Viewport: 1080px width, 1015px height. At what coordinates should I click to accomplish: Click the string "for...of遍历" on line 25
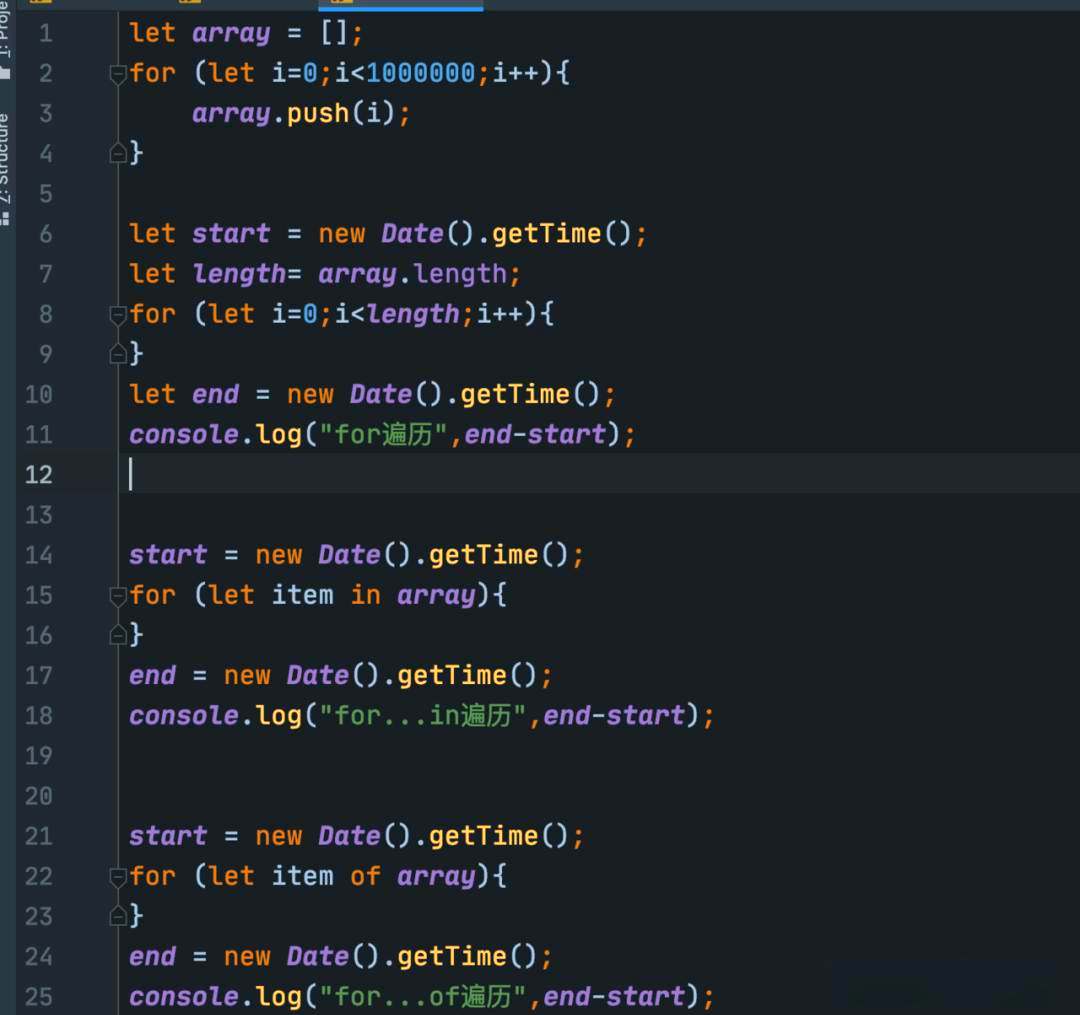tap(423, 996)
